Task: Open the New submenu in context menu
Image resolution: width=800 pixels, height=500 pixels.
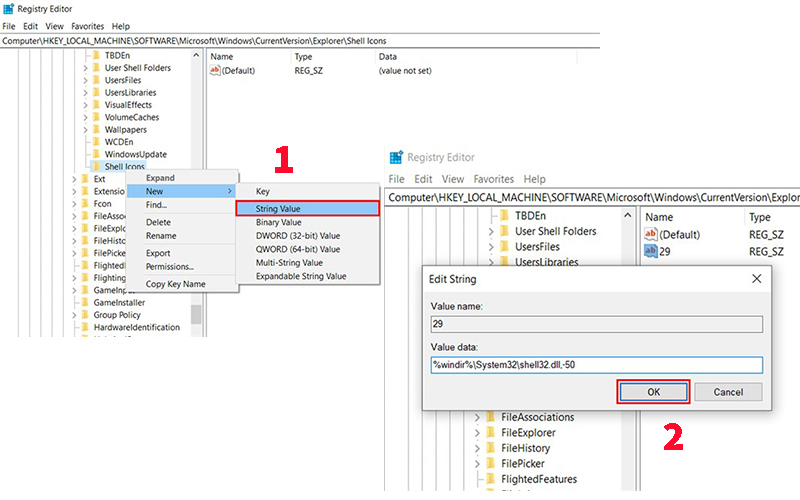Action: 182,191
